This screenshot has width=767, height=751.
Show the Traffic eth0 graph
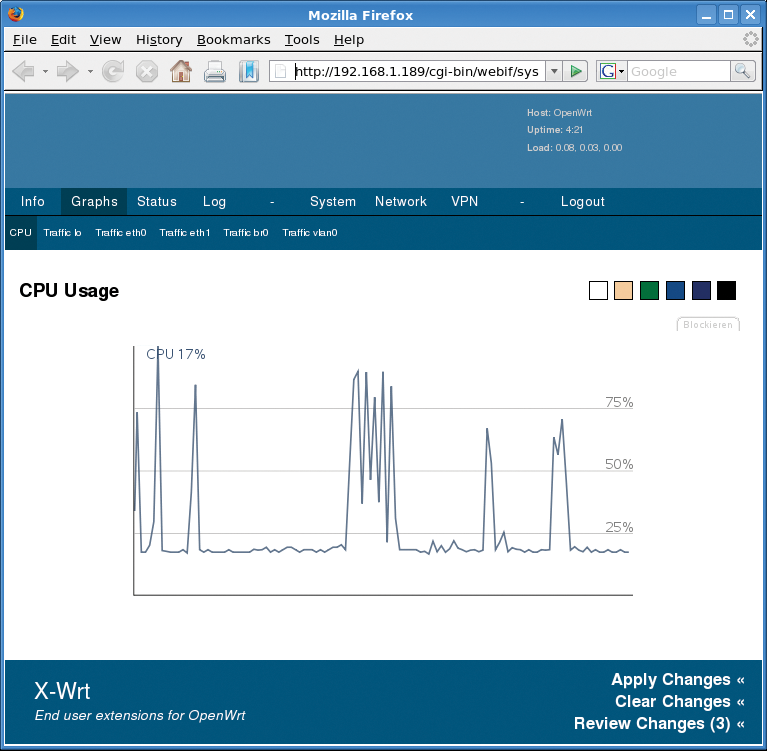[x=121, y=233]
